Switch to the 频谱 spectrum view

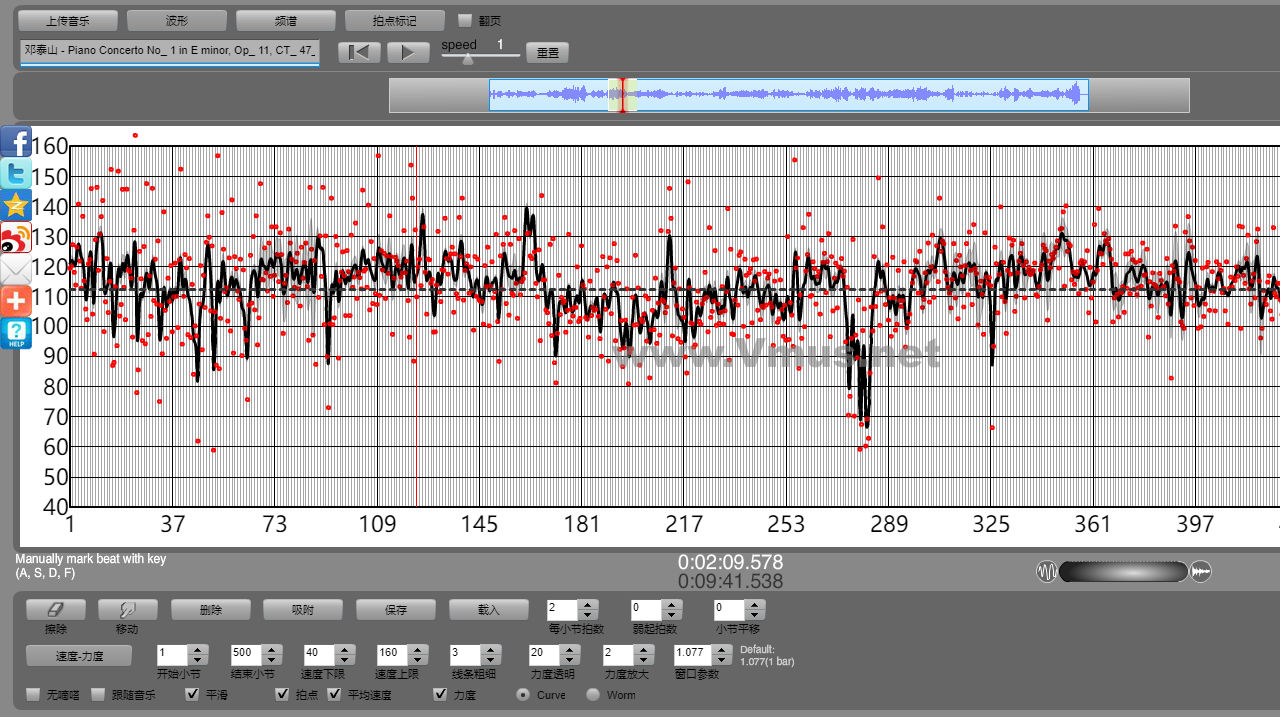(x=285, y=21)
